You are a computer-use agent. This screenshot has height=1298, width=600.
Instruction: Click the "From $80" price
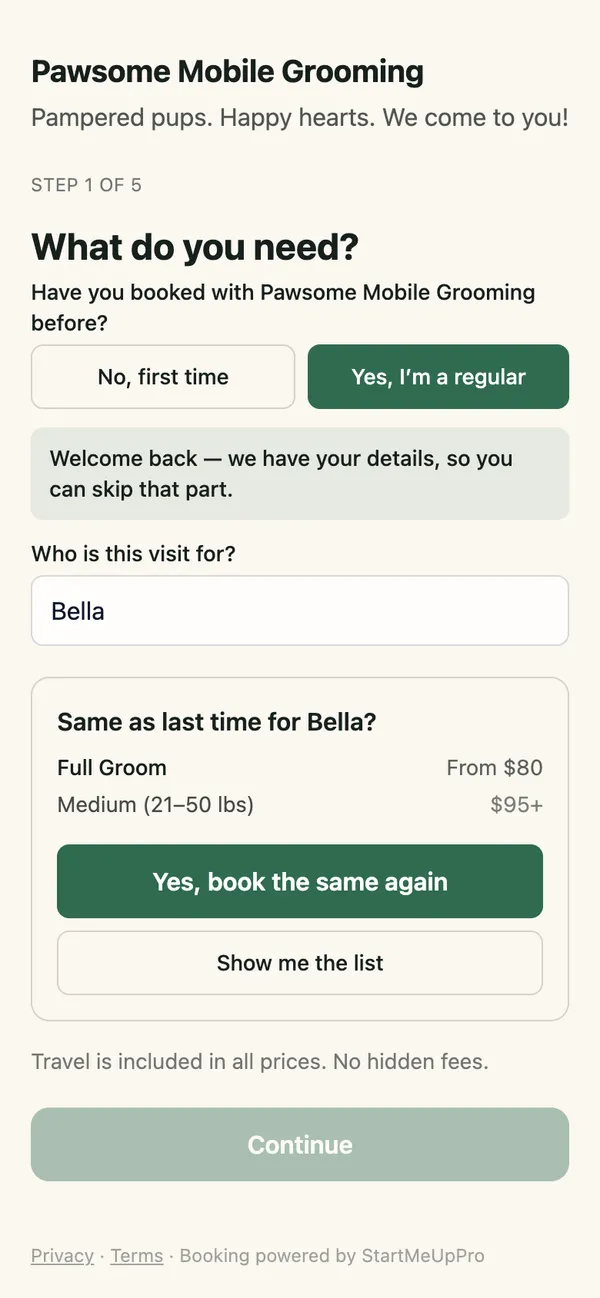(x=494, y=768)
